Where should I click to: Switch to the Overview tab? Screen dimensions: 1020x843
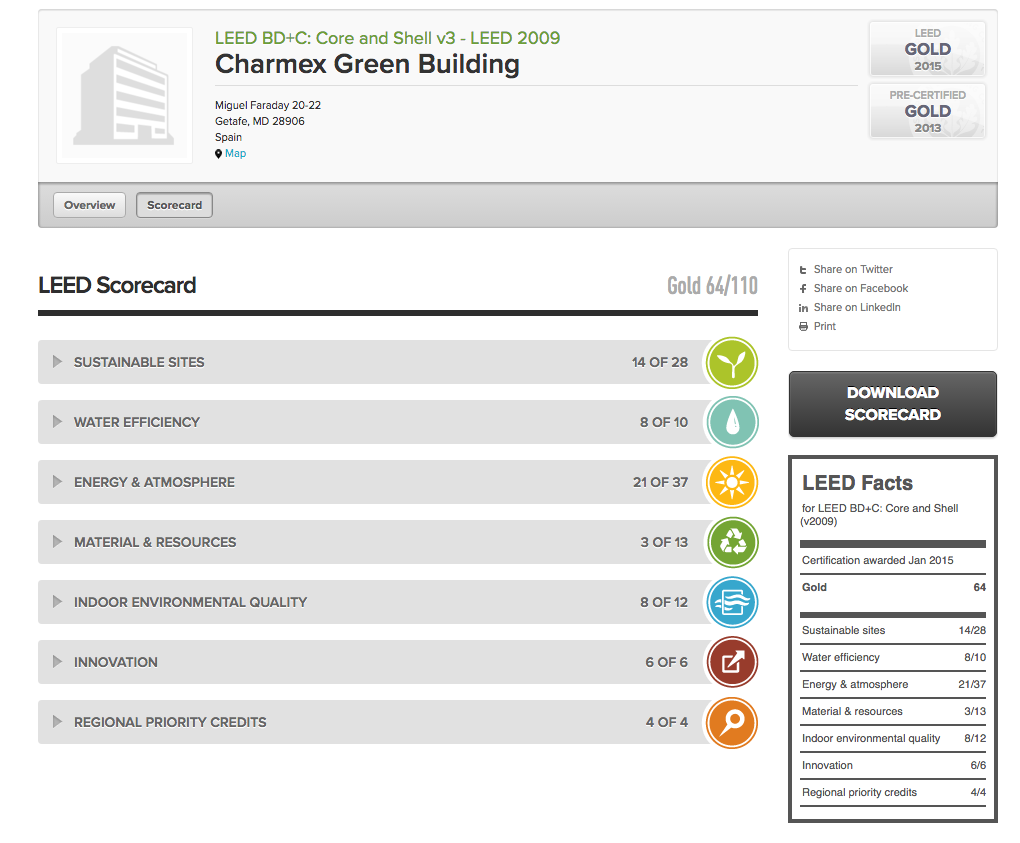click(x=89, y=205)
